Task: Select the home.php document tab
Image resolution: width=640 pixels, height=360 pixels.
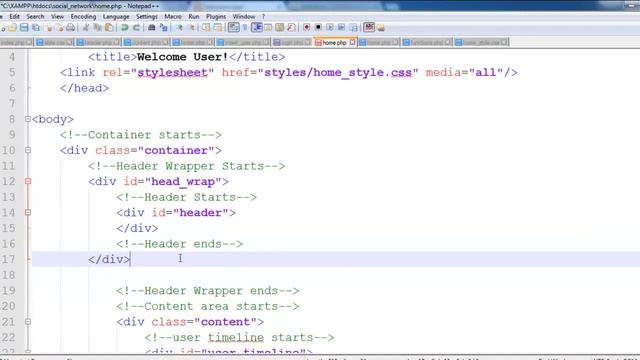Action: (x=335, y=42)
